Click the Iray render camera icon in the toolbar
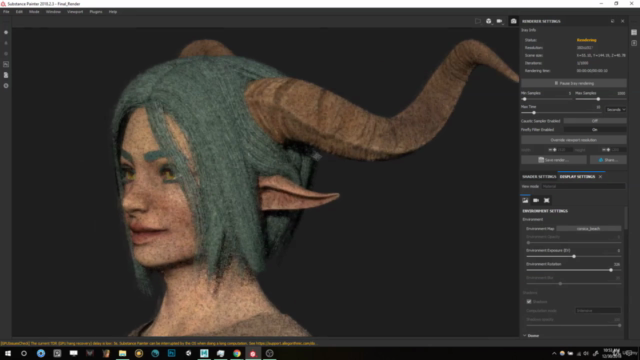Viewport: 640px width, 360px height. (513, 21)
